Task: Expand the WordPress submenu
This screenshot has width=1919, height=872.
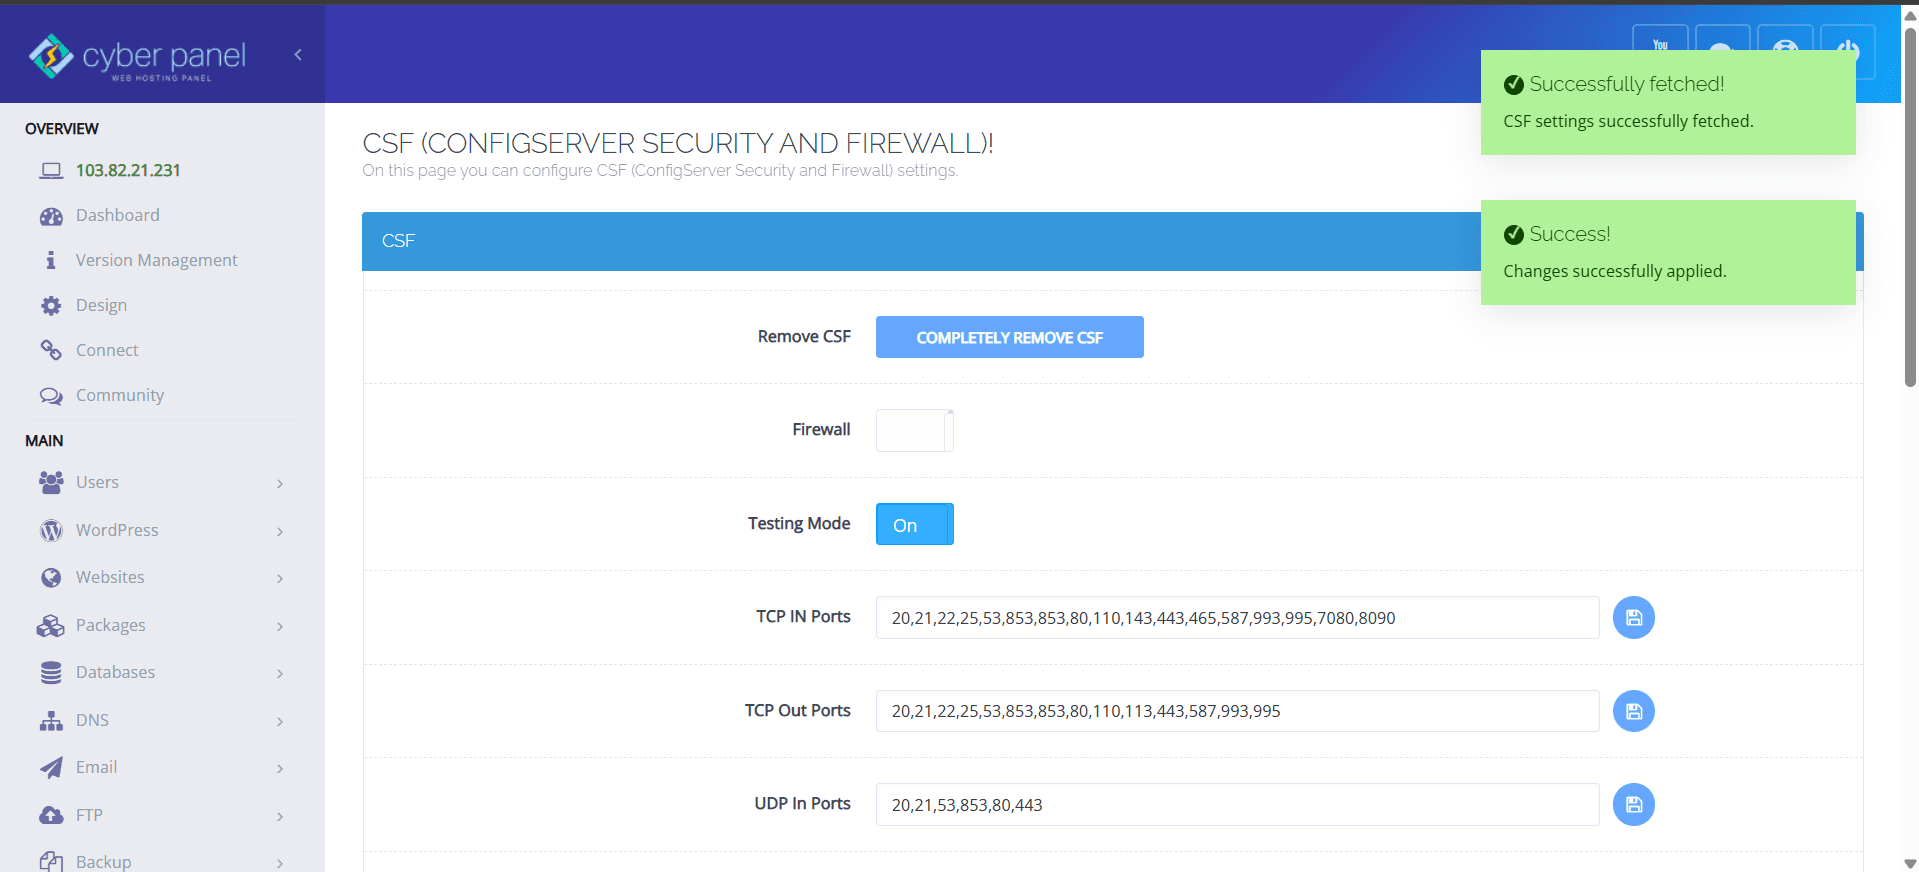Action: [160, 531]
